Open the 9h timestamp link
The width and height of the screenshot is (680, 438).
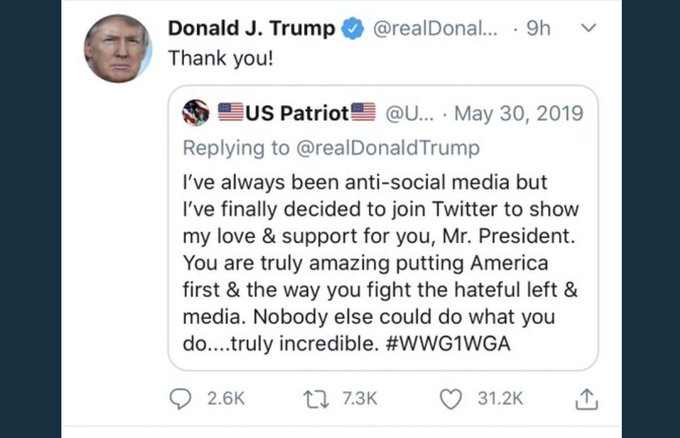538,30
